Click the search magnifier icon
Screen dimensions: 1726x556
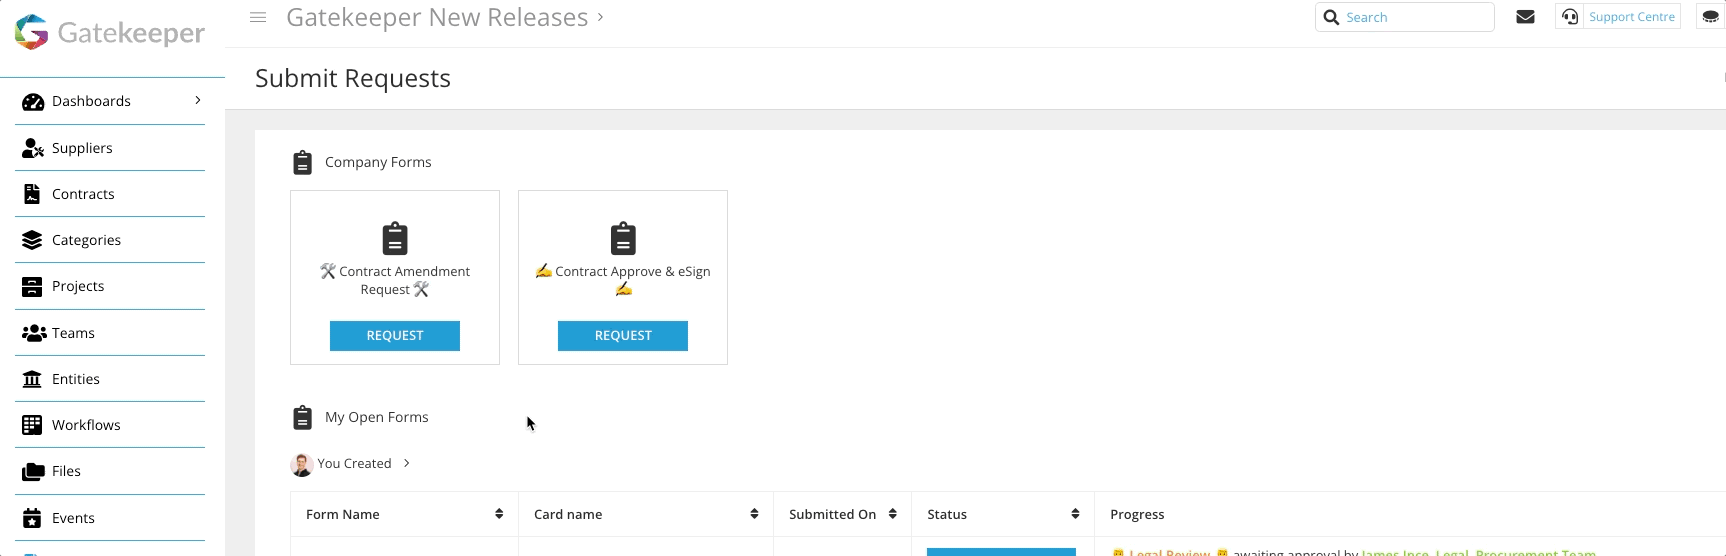point(1331,17)
